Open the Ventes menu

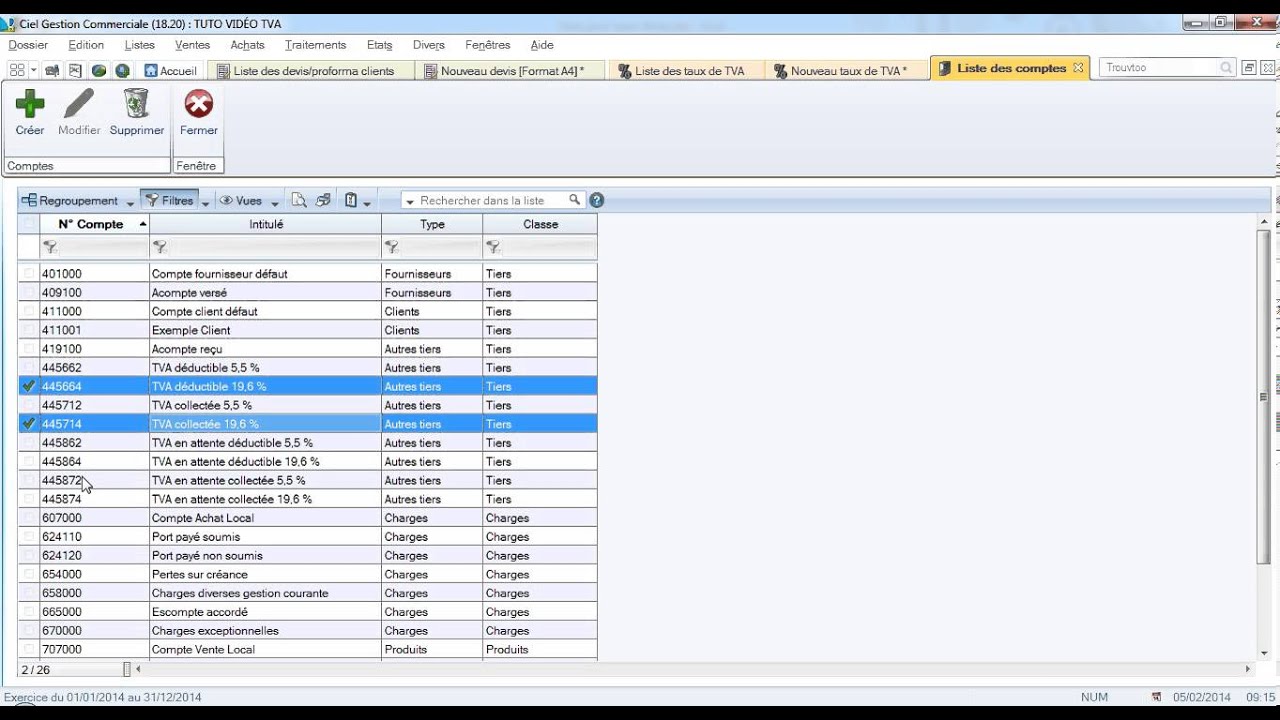coord(192,45)
